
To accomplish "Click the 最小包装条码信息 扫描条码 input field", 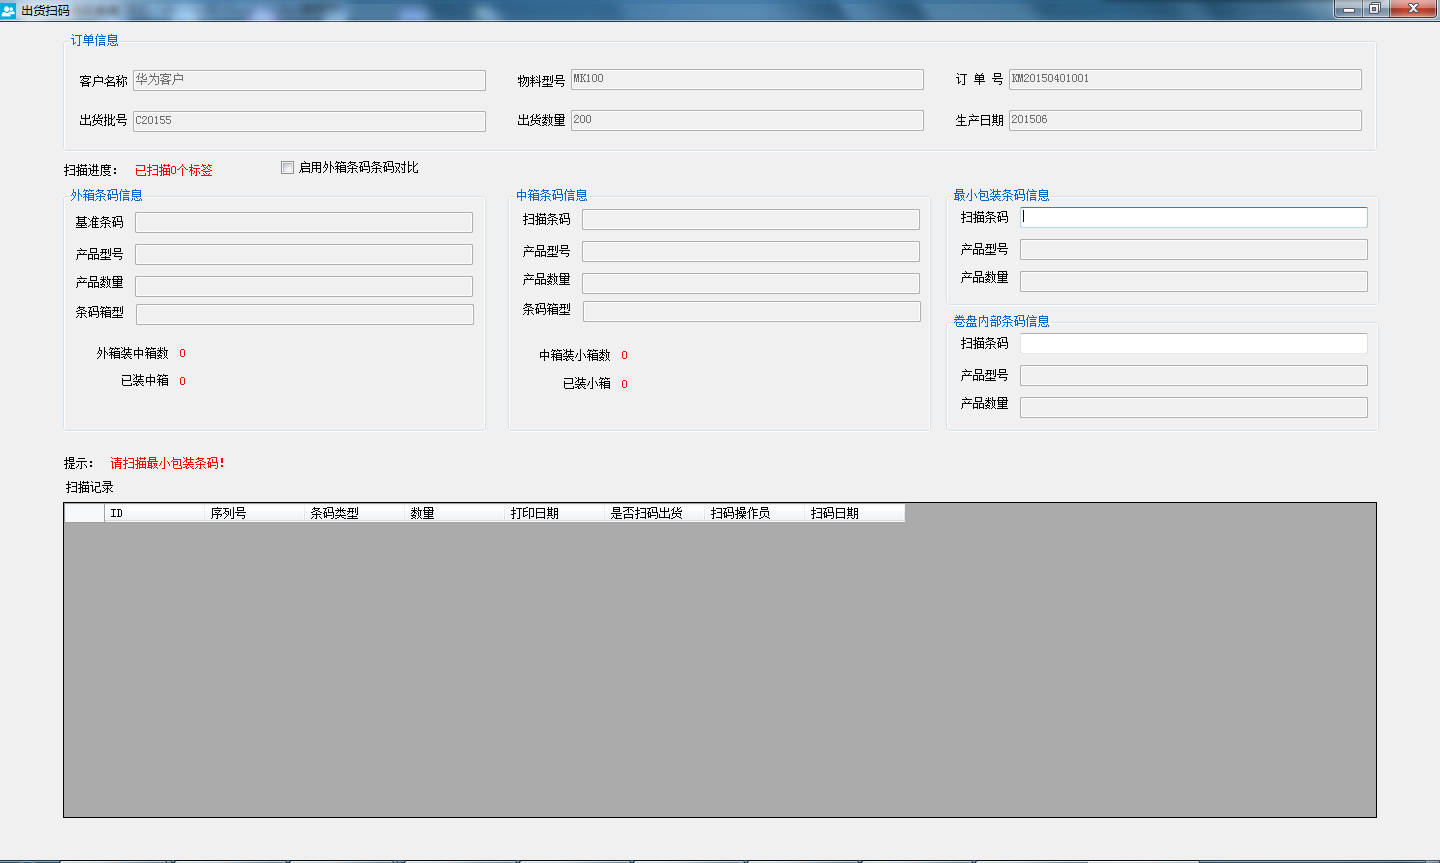I will click(x=1193, y=217).
